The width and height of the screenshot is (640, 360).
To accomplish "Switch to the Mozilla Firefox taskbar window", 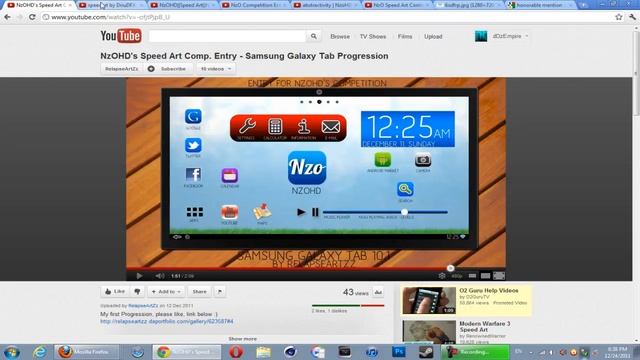I will pos(87,352).
